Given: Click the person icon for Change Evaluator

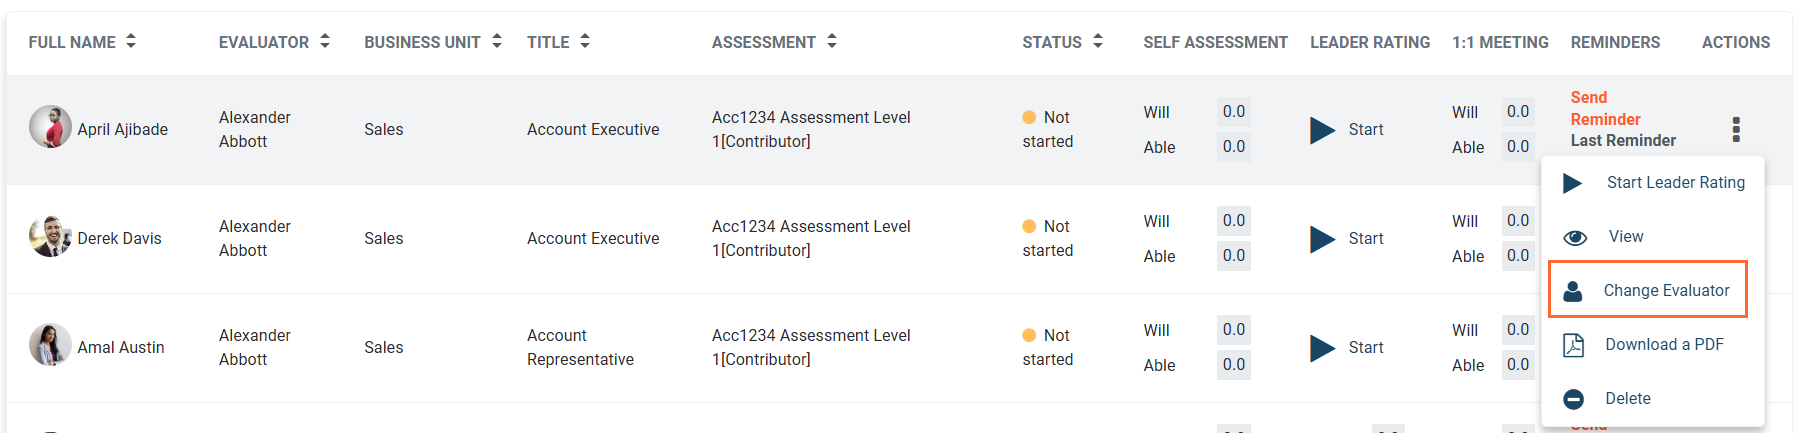Looking at the screenshot, I should (x=1573, y=291).
